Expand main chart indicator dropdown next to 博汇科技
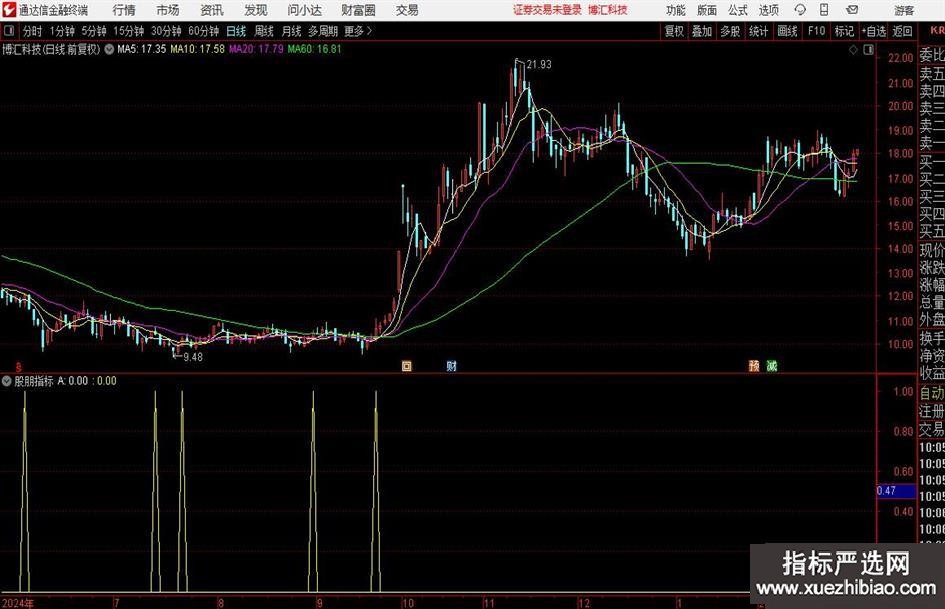Screen dimensions: 945x609 [x=109, y=49]
